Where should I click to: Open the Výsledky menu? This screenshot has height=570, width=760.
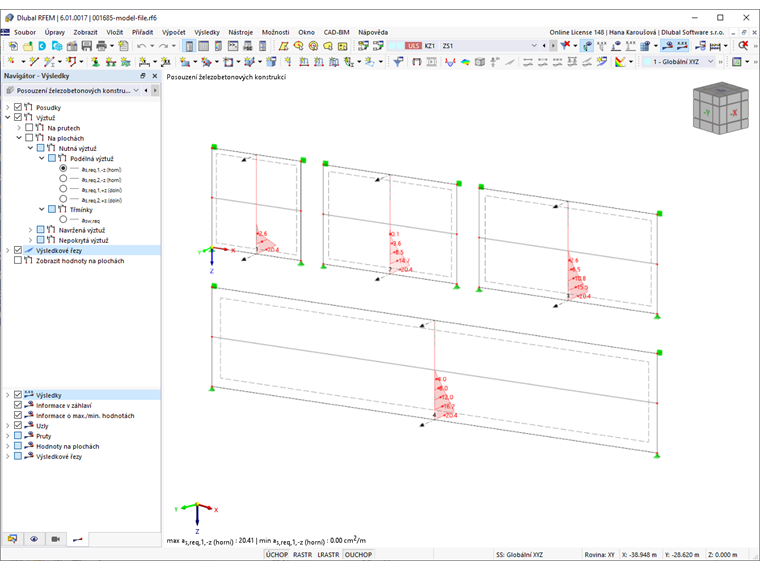pos(207,32)
